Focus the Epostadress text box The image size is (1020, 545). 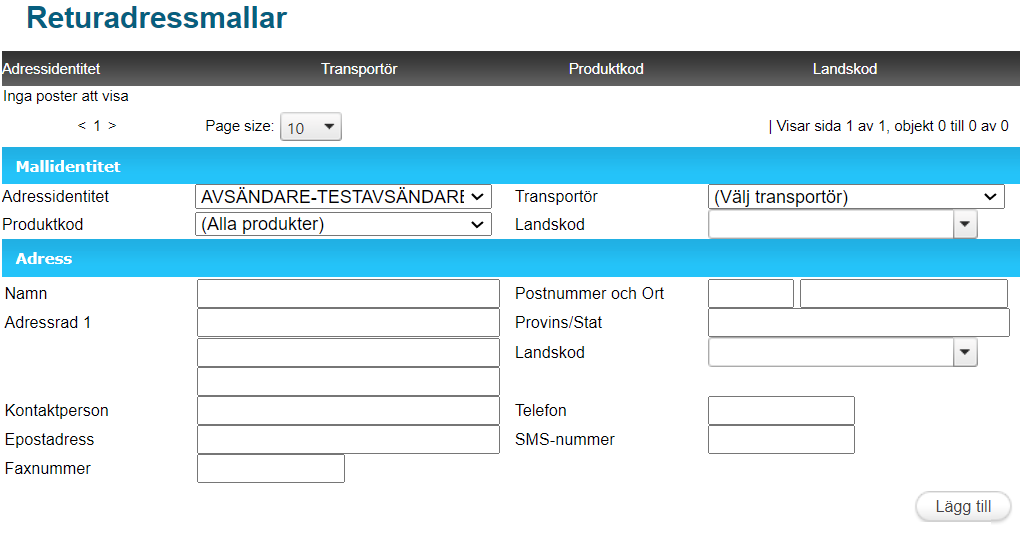pyautogui.click(x=347, y=440)
